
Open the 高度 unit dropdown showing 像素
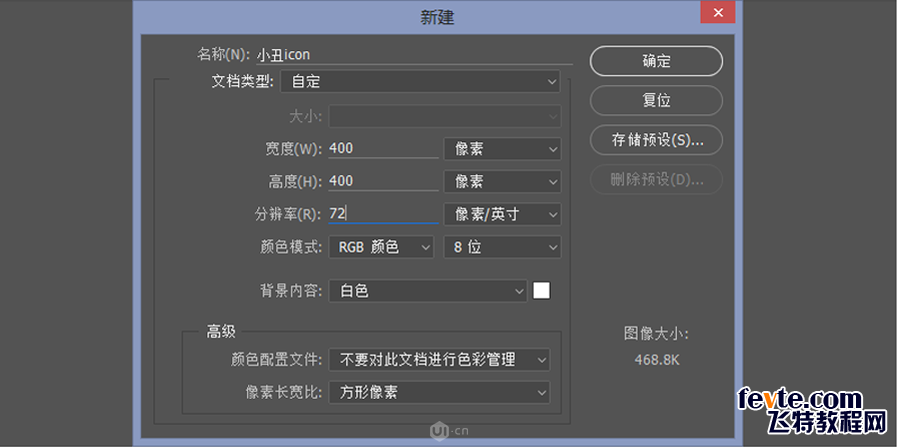[x=501, y=182]
